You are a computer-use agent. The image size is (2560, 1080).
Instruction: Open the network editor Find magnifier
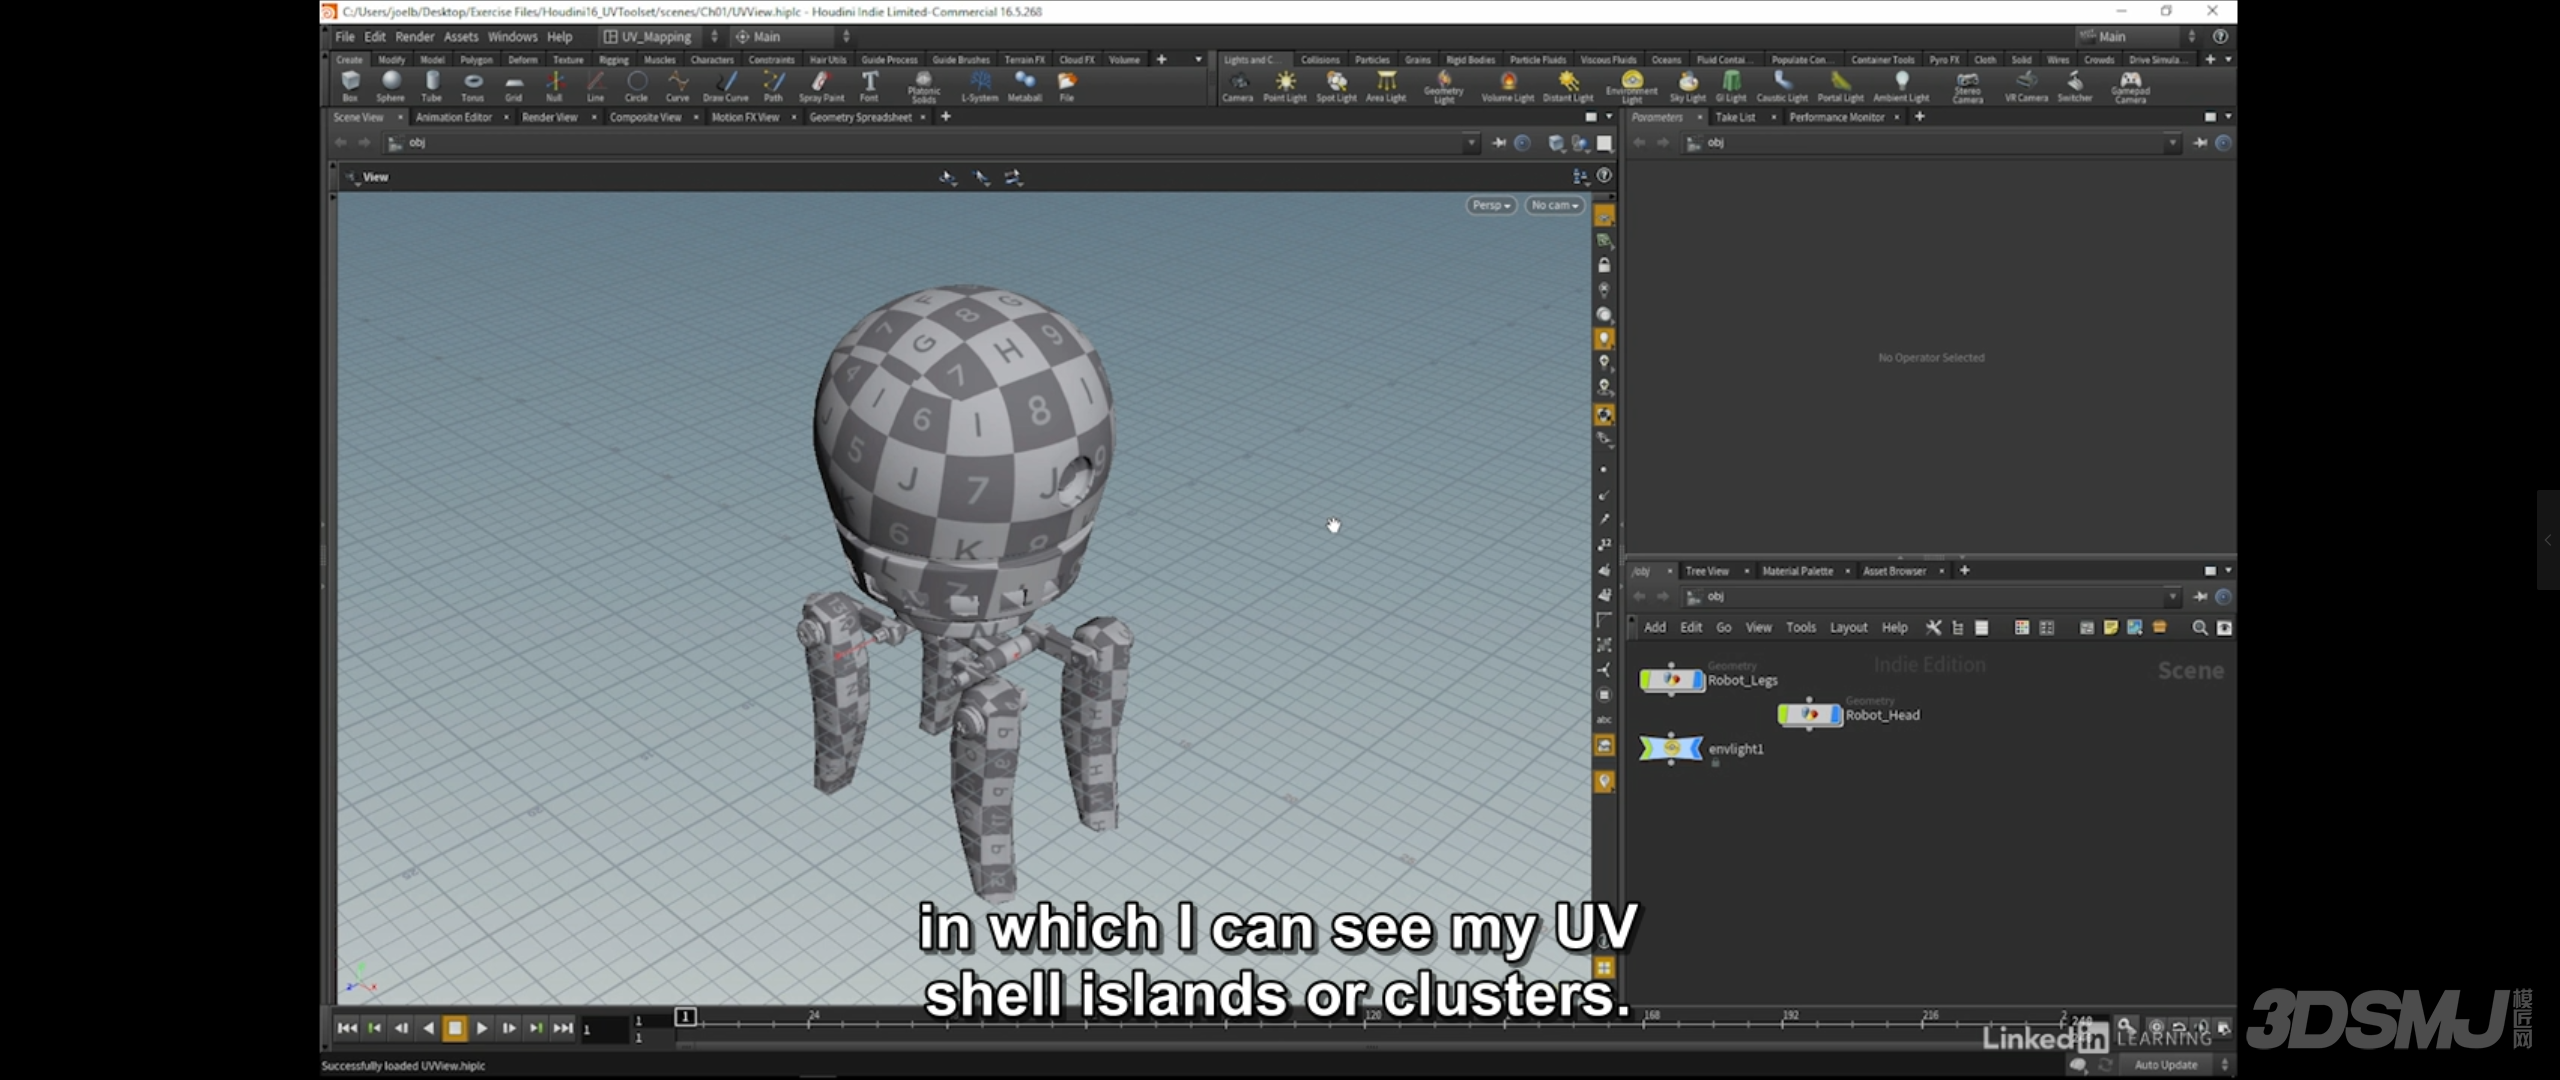(x=2199, y=627)
